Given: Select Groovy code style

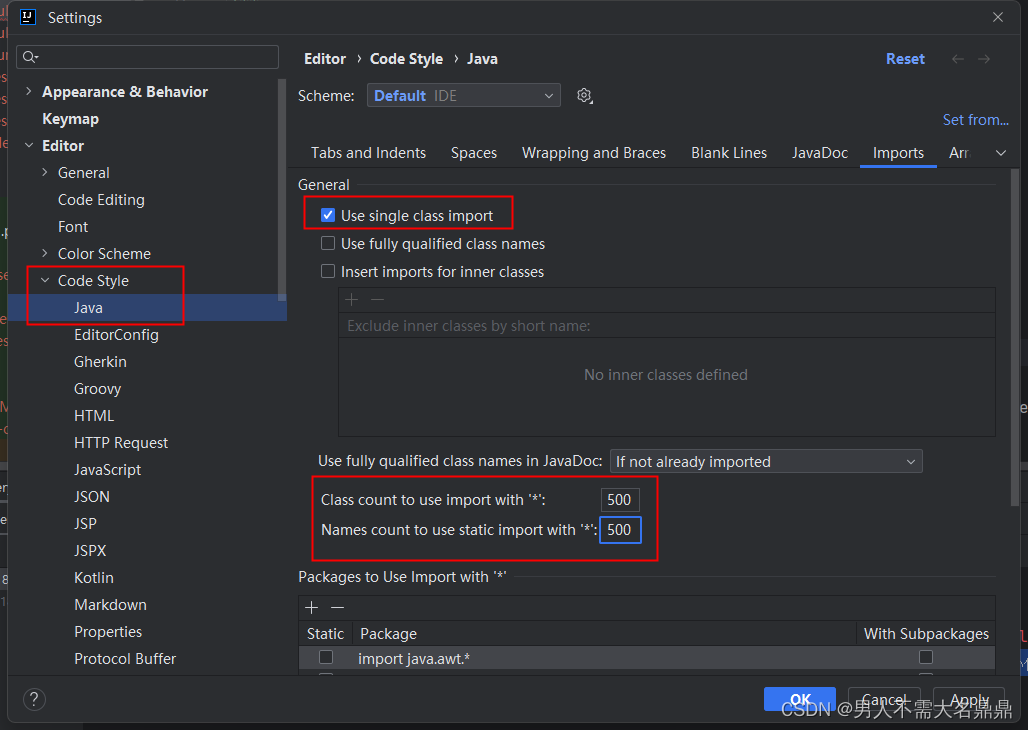Looking at the screenshot, I should 98,388.
